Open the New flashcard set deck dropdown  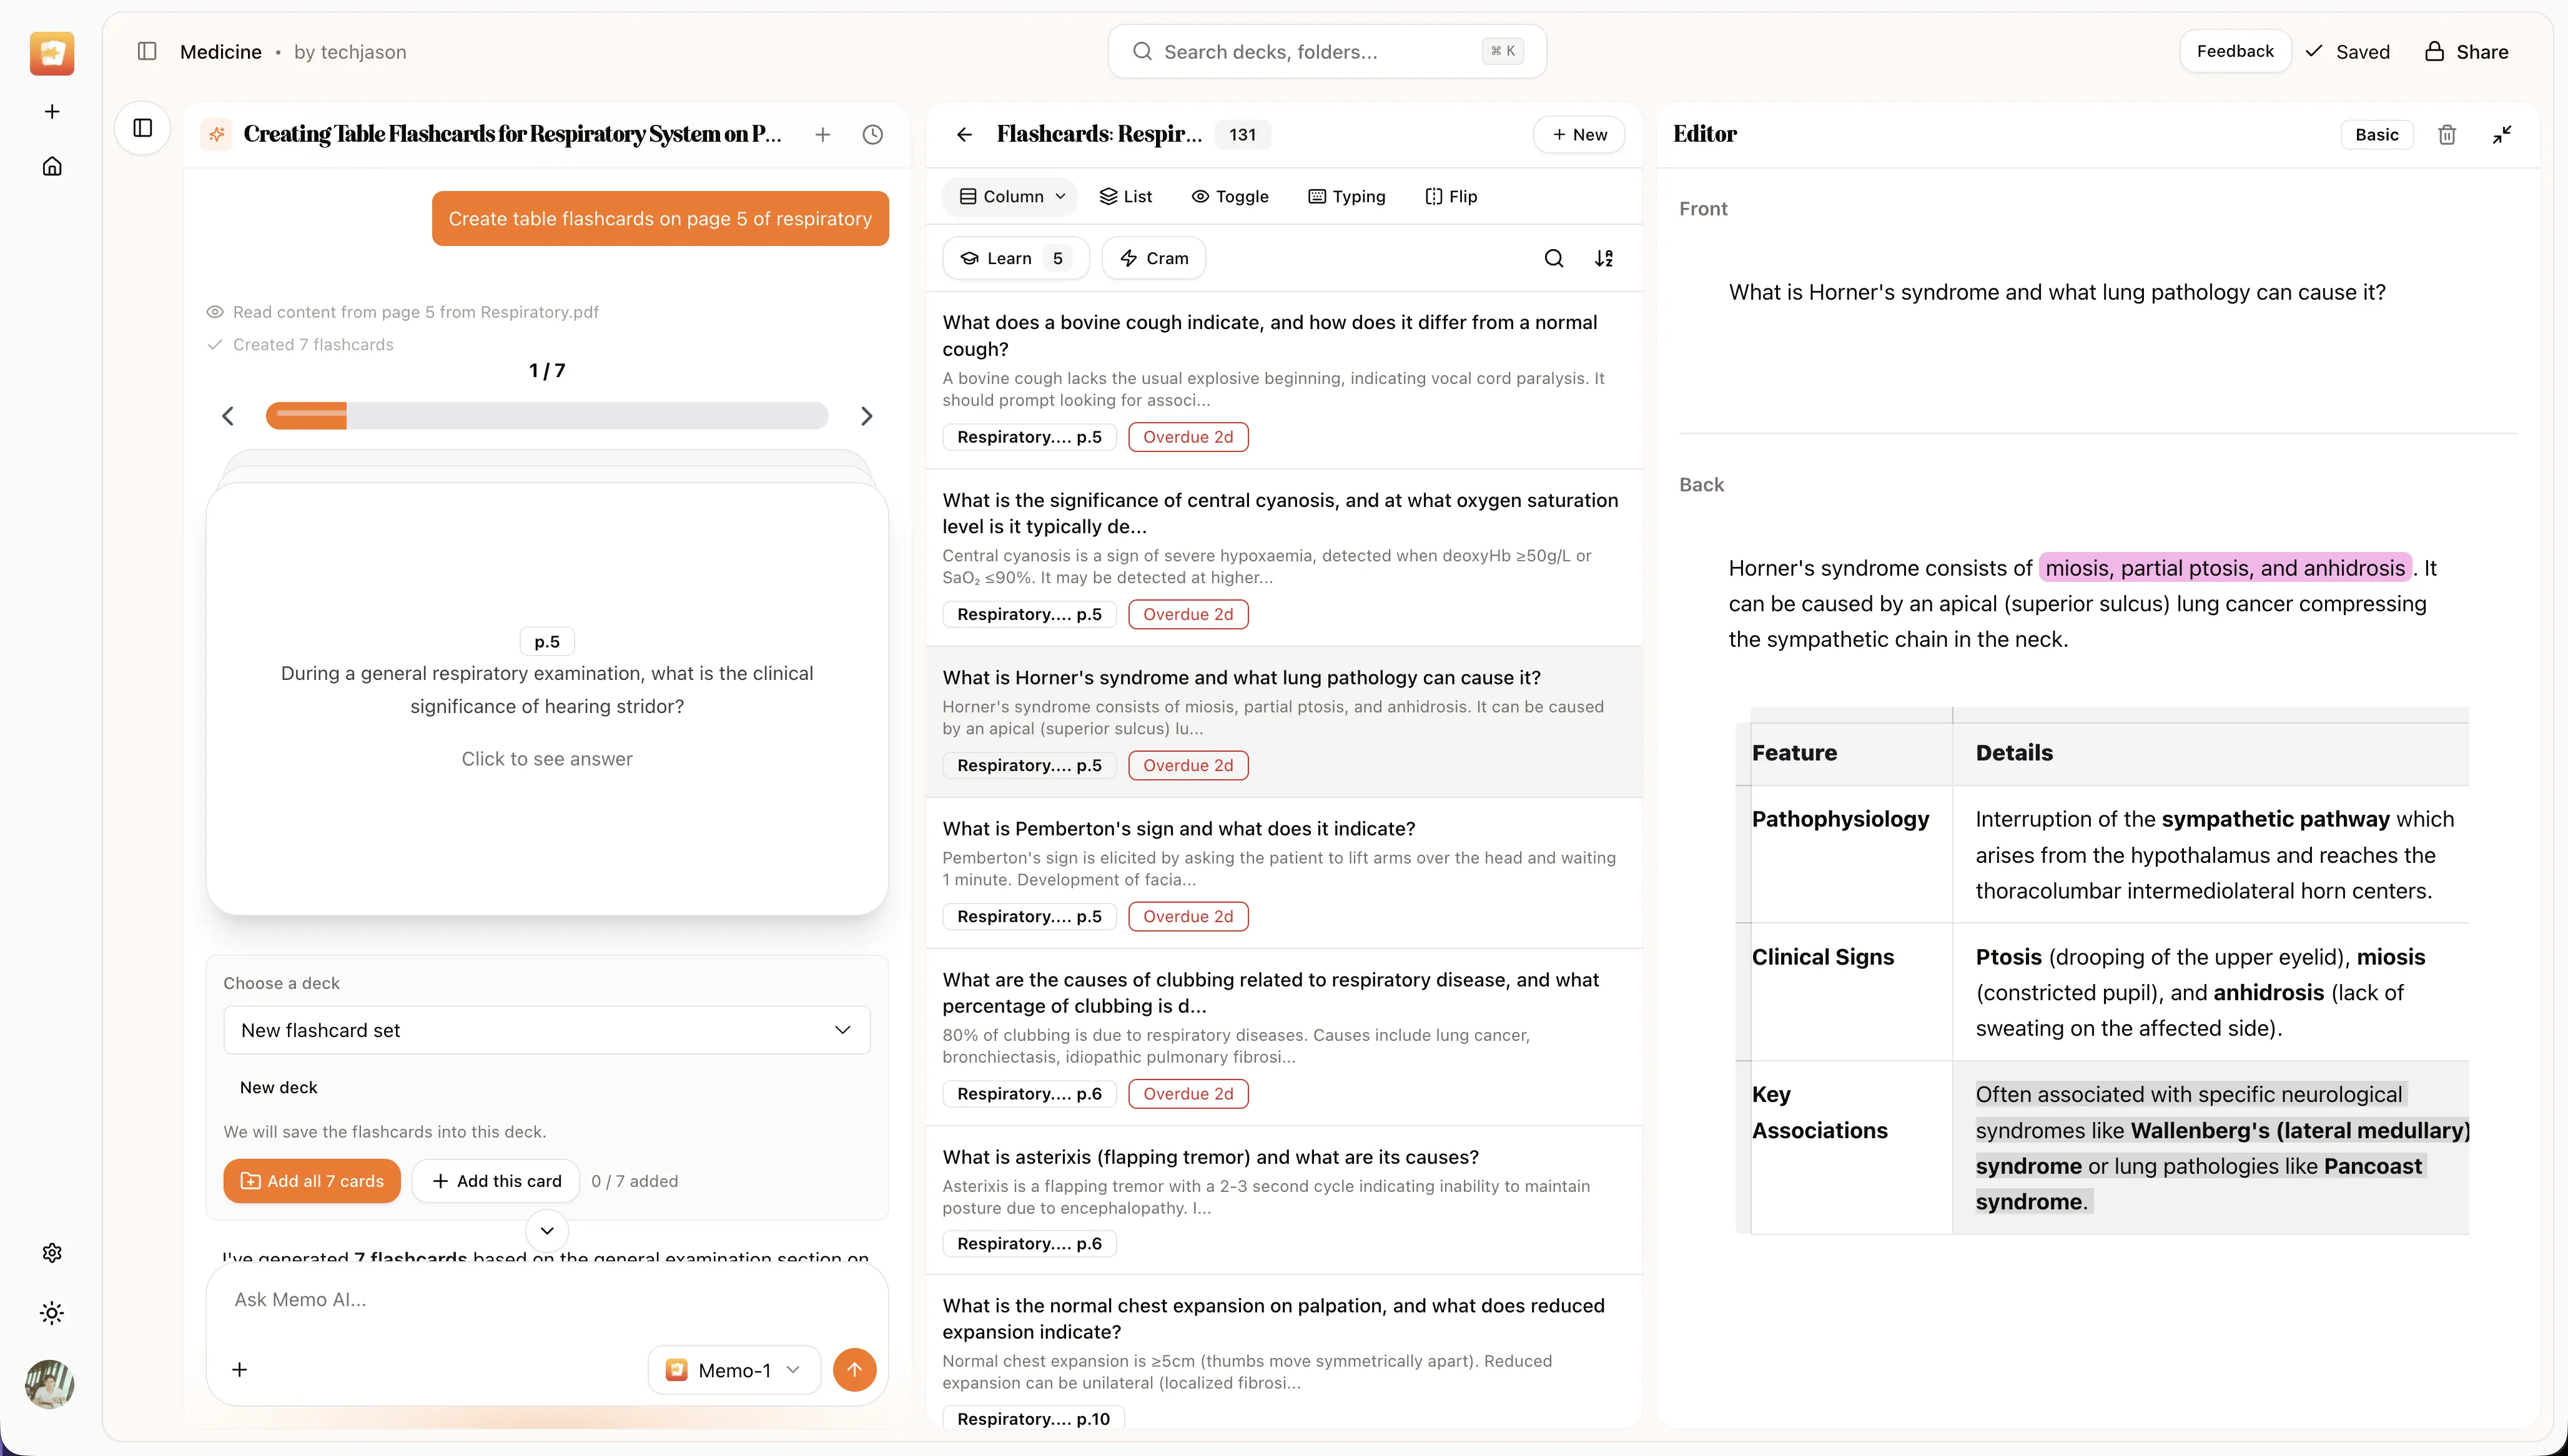pyautogui.click(x=546, y=1029)
